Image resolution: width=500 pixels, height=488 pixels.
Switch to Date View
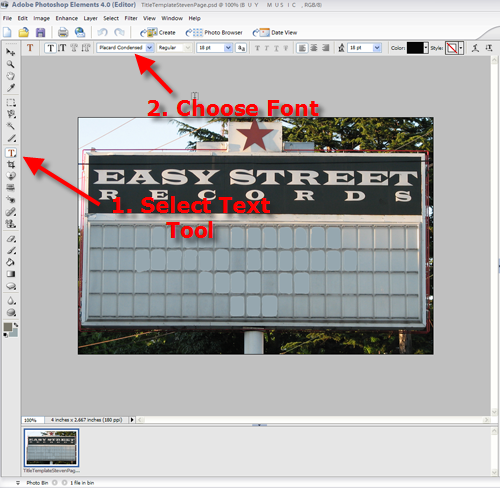point(275,32)
